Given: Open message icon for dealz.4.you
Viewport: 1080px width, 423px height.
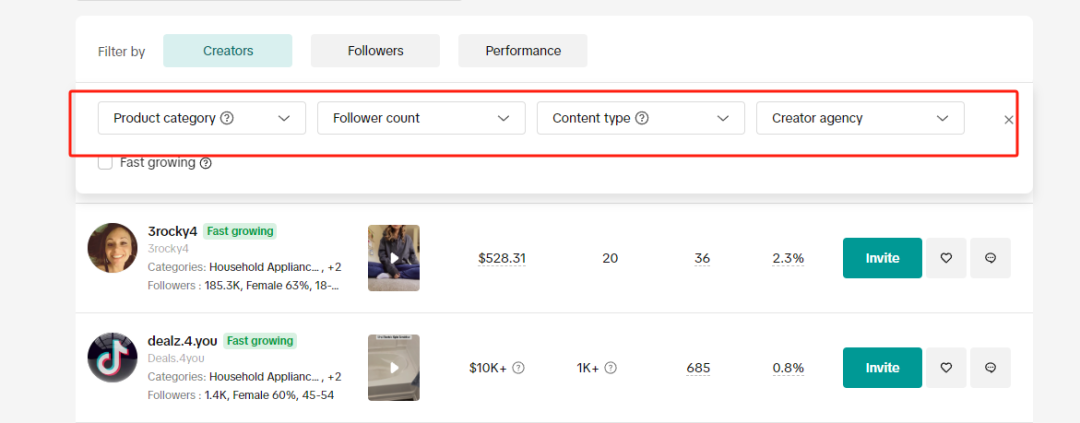Looking at the screenshot, I should click(990, 368).
